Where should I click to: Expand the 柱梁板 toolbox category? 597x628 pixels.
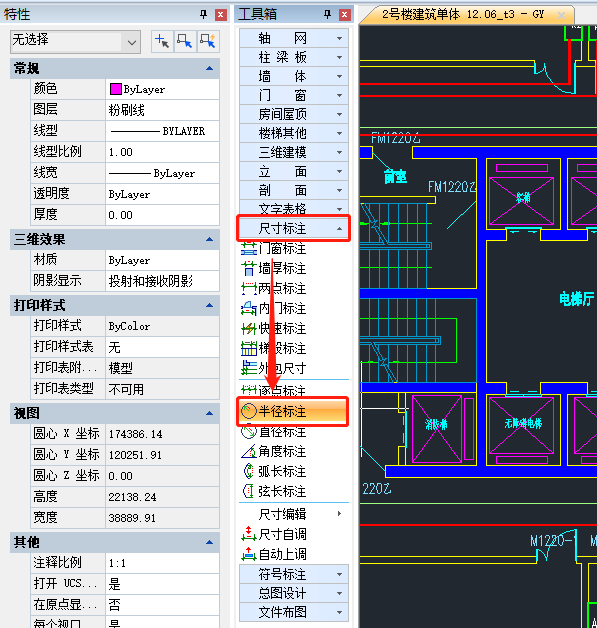tap(294, 57)
